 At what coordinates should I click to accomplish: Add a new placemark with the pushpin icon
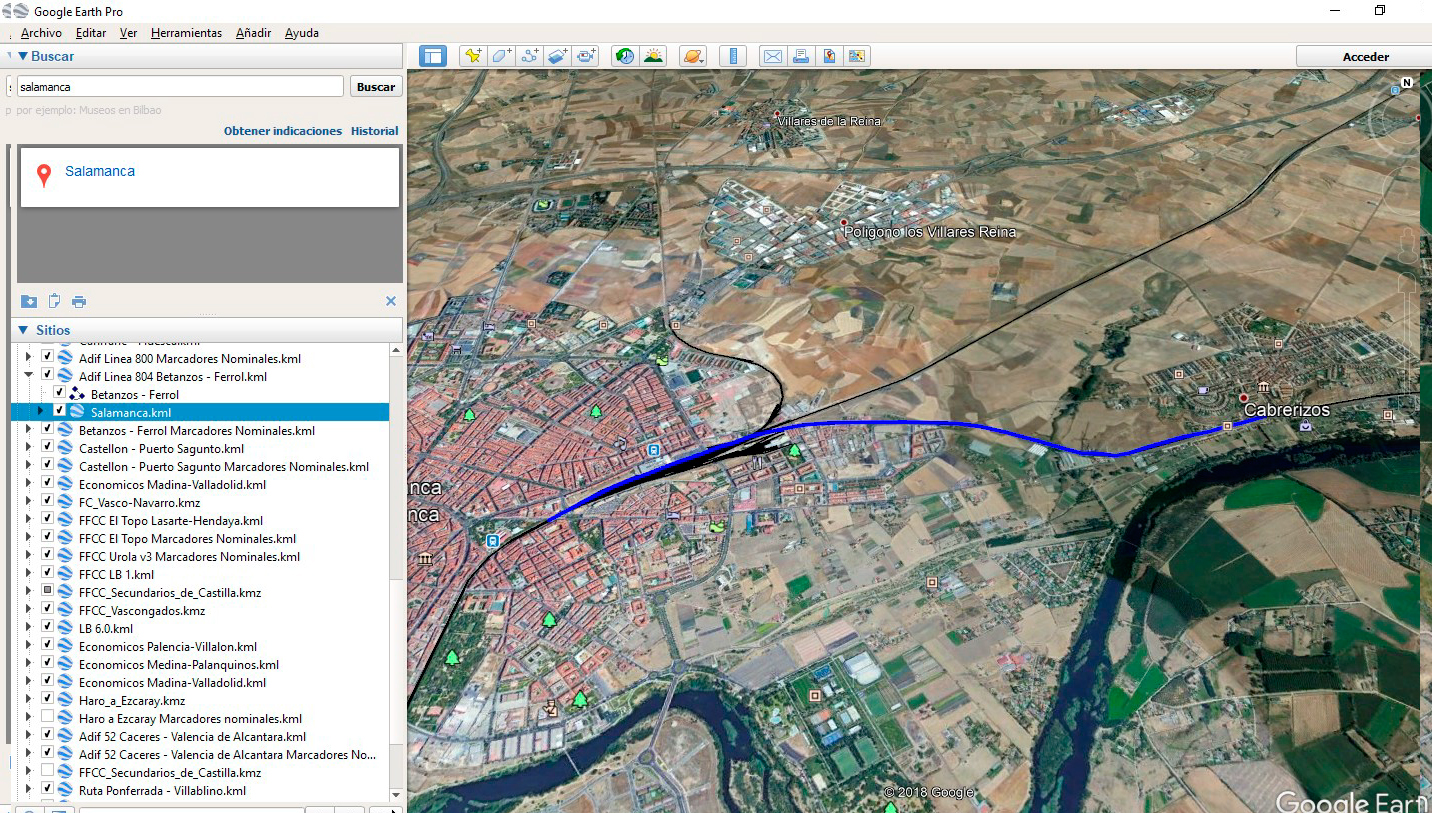click(x=473, y=56)
